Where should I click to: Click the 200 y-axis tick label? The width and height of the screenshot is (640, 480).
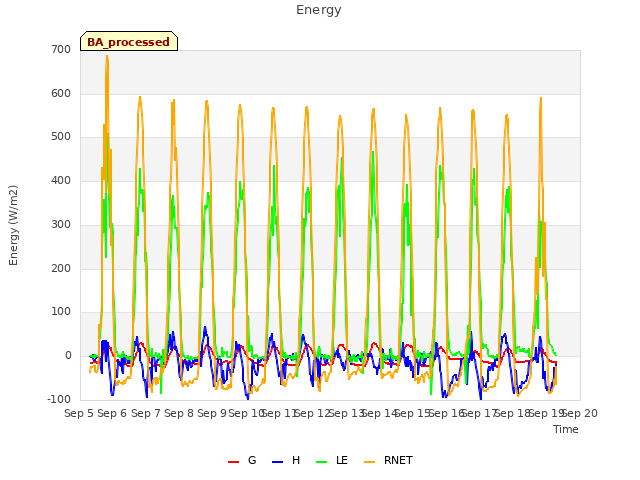[61, 268]
